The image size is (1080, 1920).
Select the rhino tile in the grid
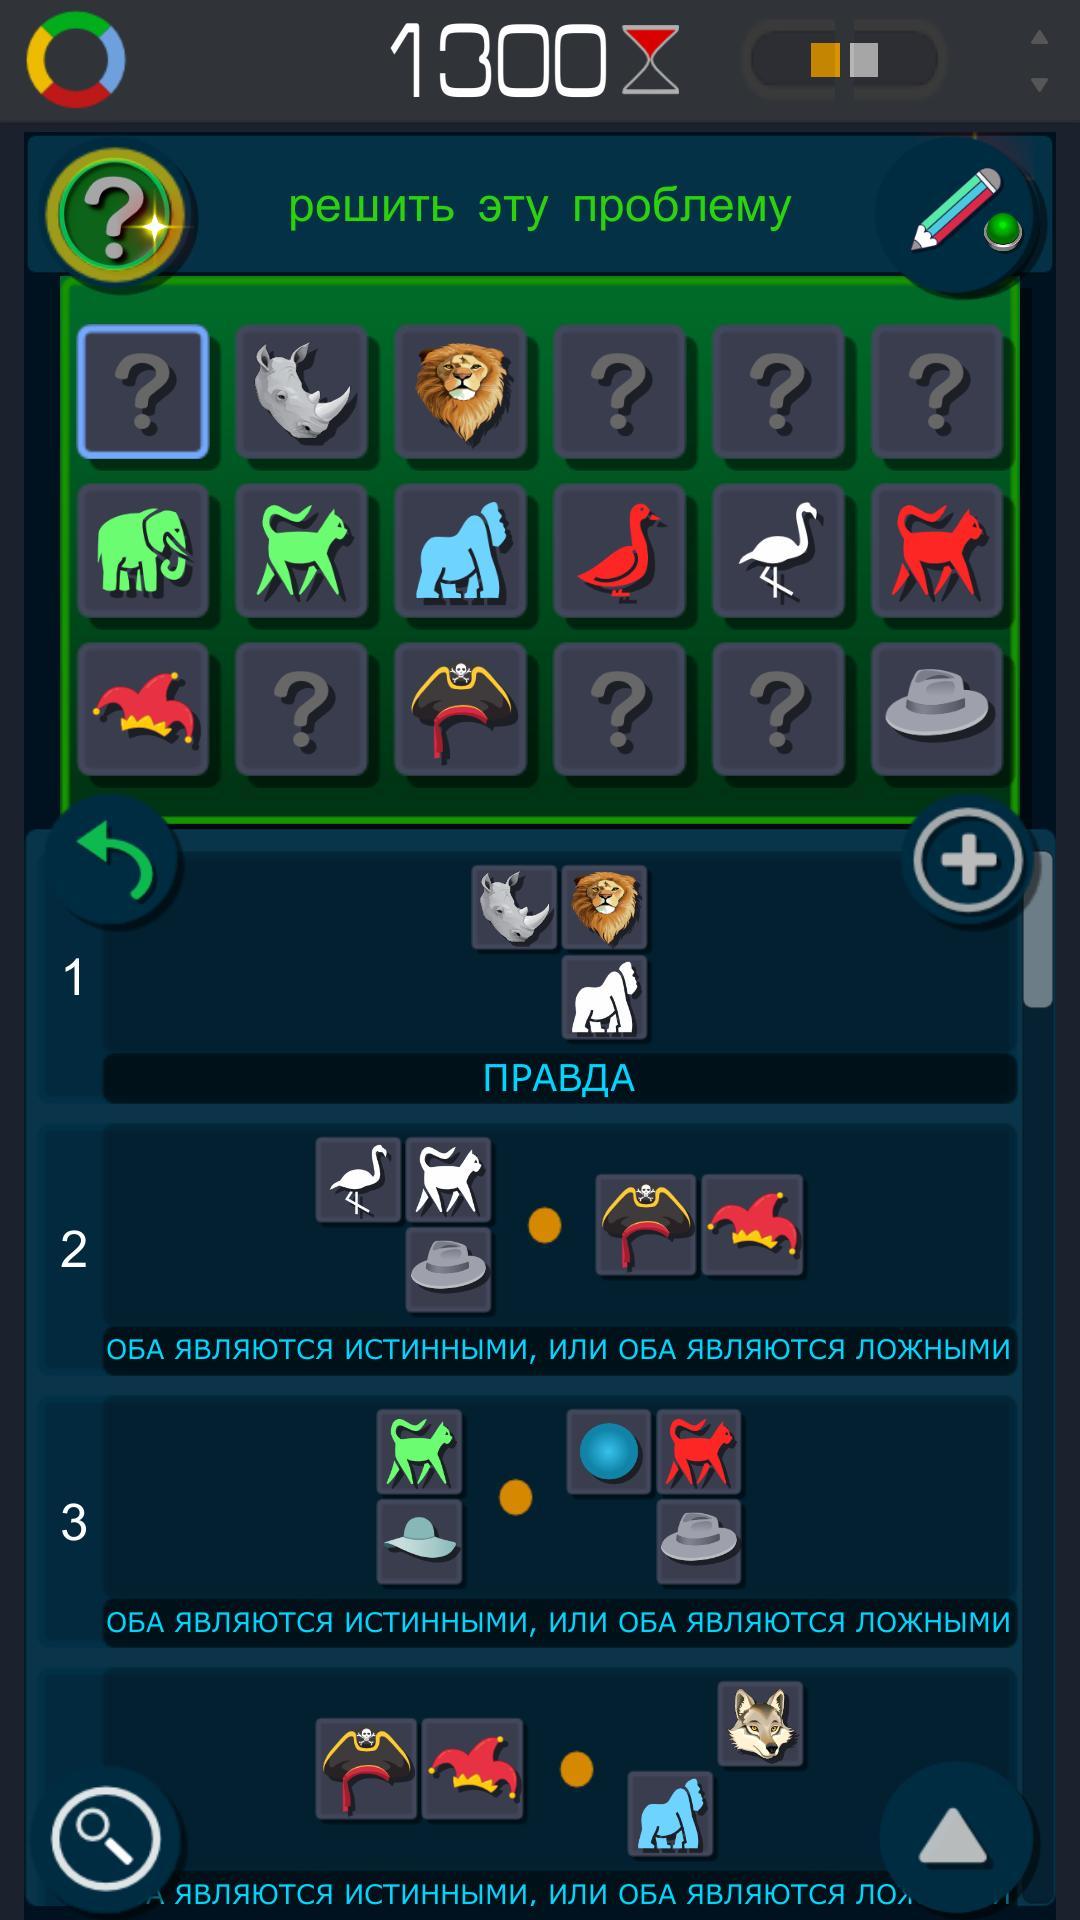[301, 391]
